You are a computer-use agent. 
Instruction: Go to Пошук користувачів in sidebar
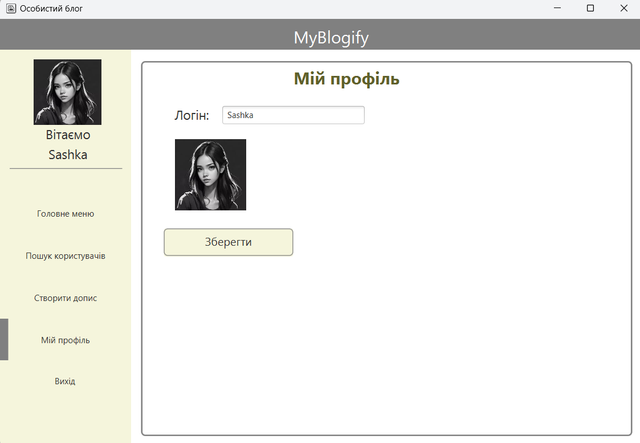pos(65,256)
